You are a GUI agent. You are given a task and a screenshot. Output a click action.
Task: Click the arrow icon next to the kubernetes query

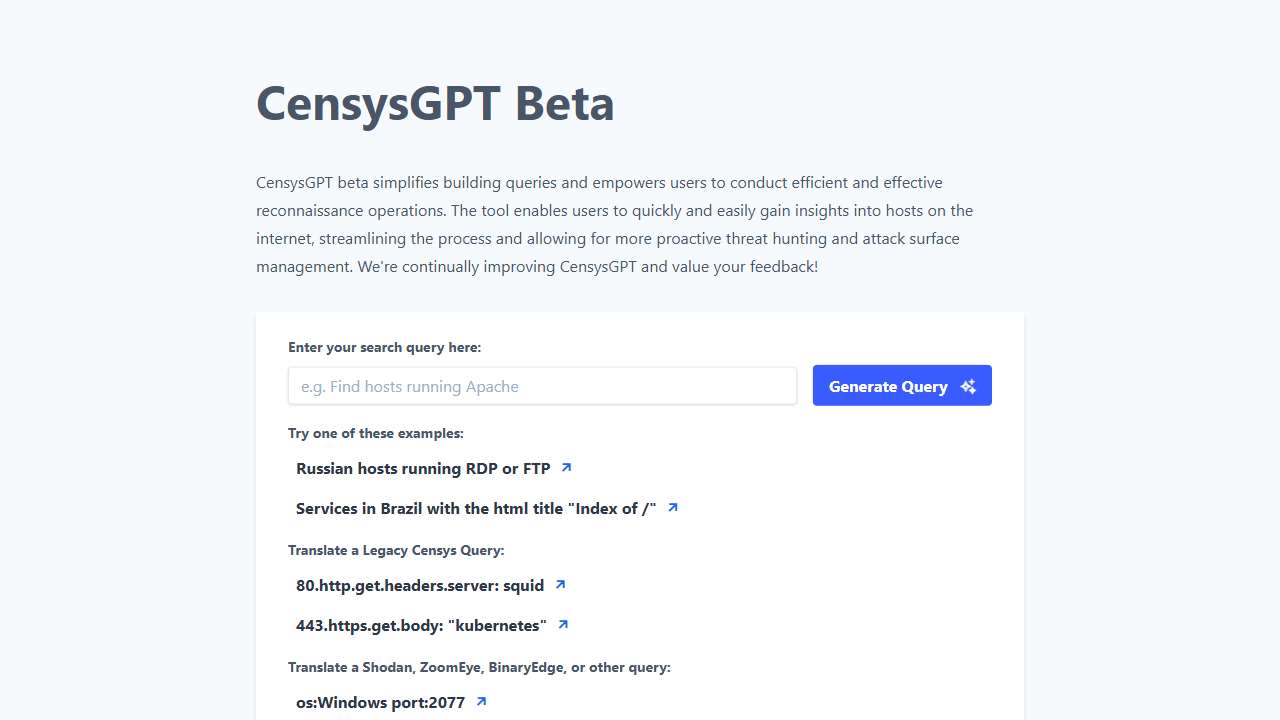point(562,624)
